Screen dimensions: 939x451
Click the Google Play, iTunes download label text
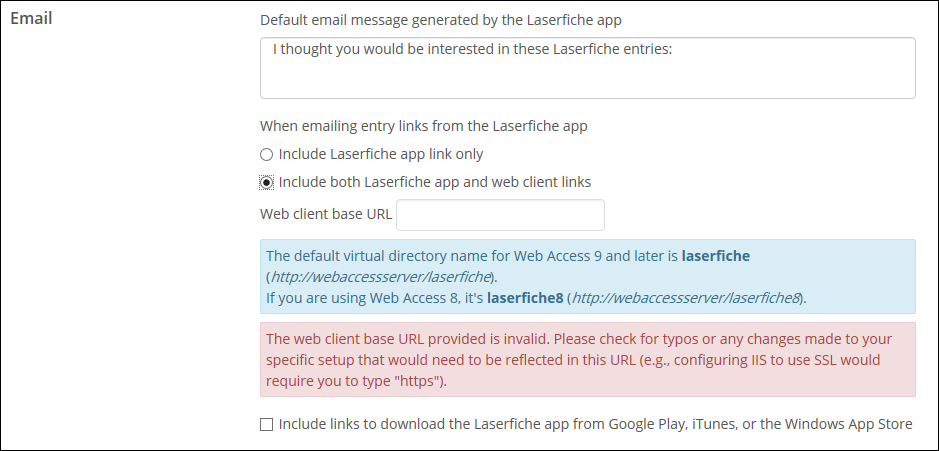[595, 424]
